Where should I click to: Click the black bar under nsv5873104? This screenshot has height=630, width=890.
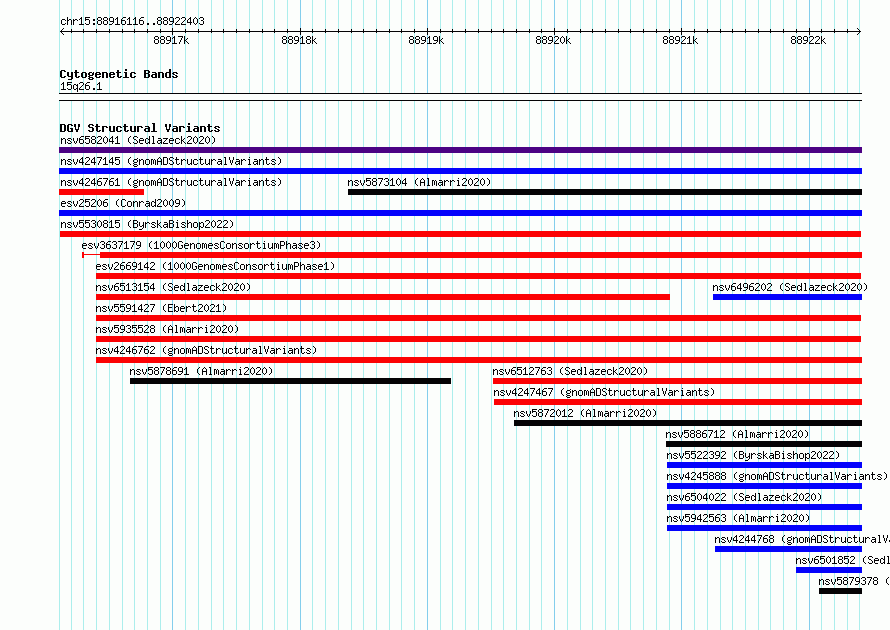point(605,192)
